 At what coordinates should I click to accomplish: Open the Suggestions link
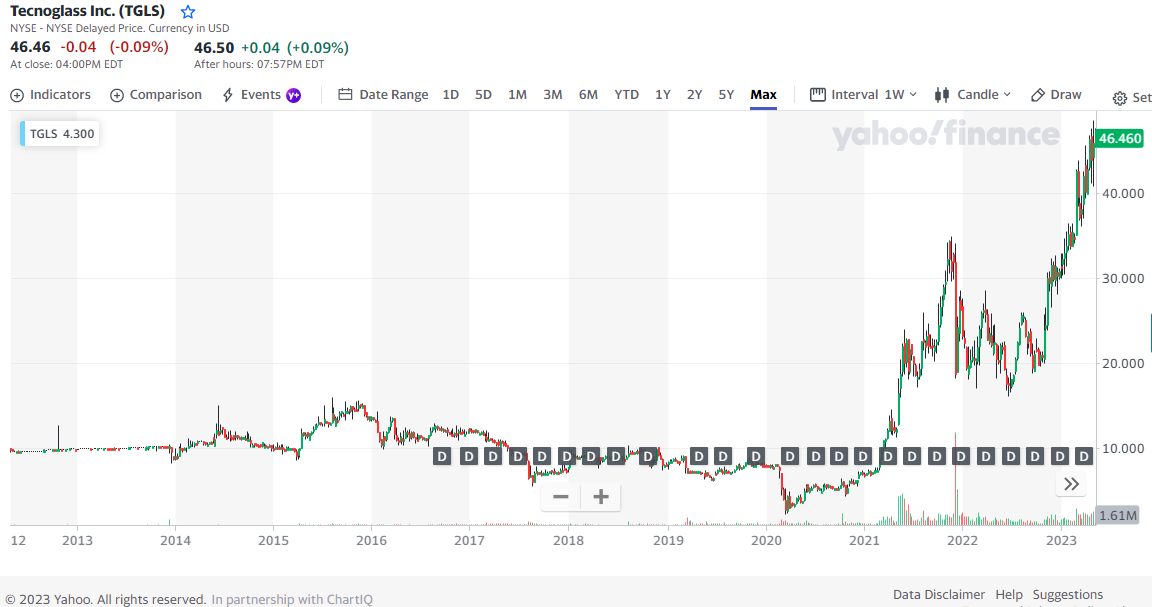click(x=1068, y=595)
